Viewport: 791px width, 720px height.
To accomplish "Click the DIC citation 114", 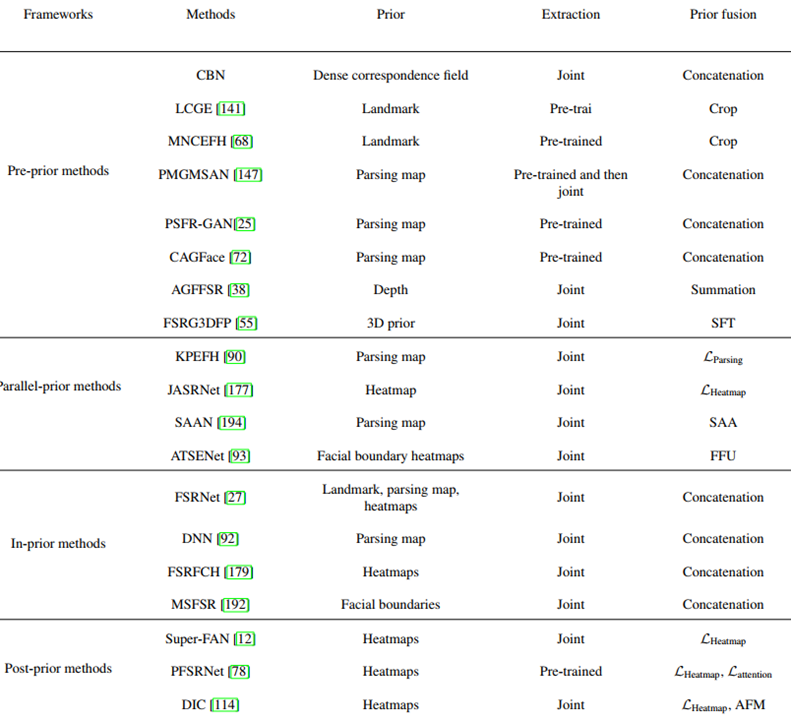I will 224,705.
